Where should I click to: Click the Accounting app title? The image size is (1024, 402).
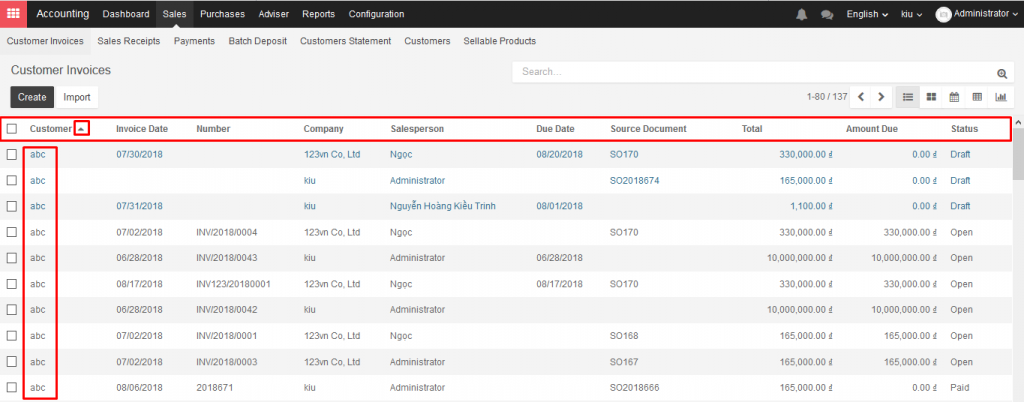pyautogui.click(x=63, y=14)
